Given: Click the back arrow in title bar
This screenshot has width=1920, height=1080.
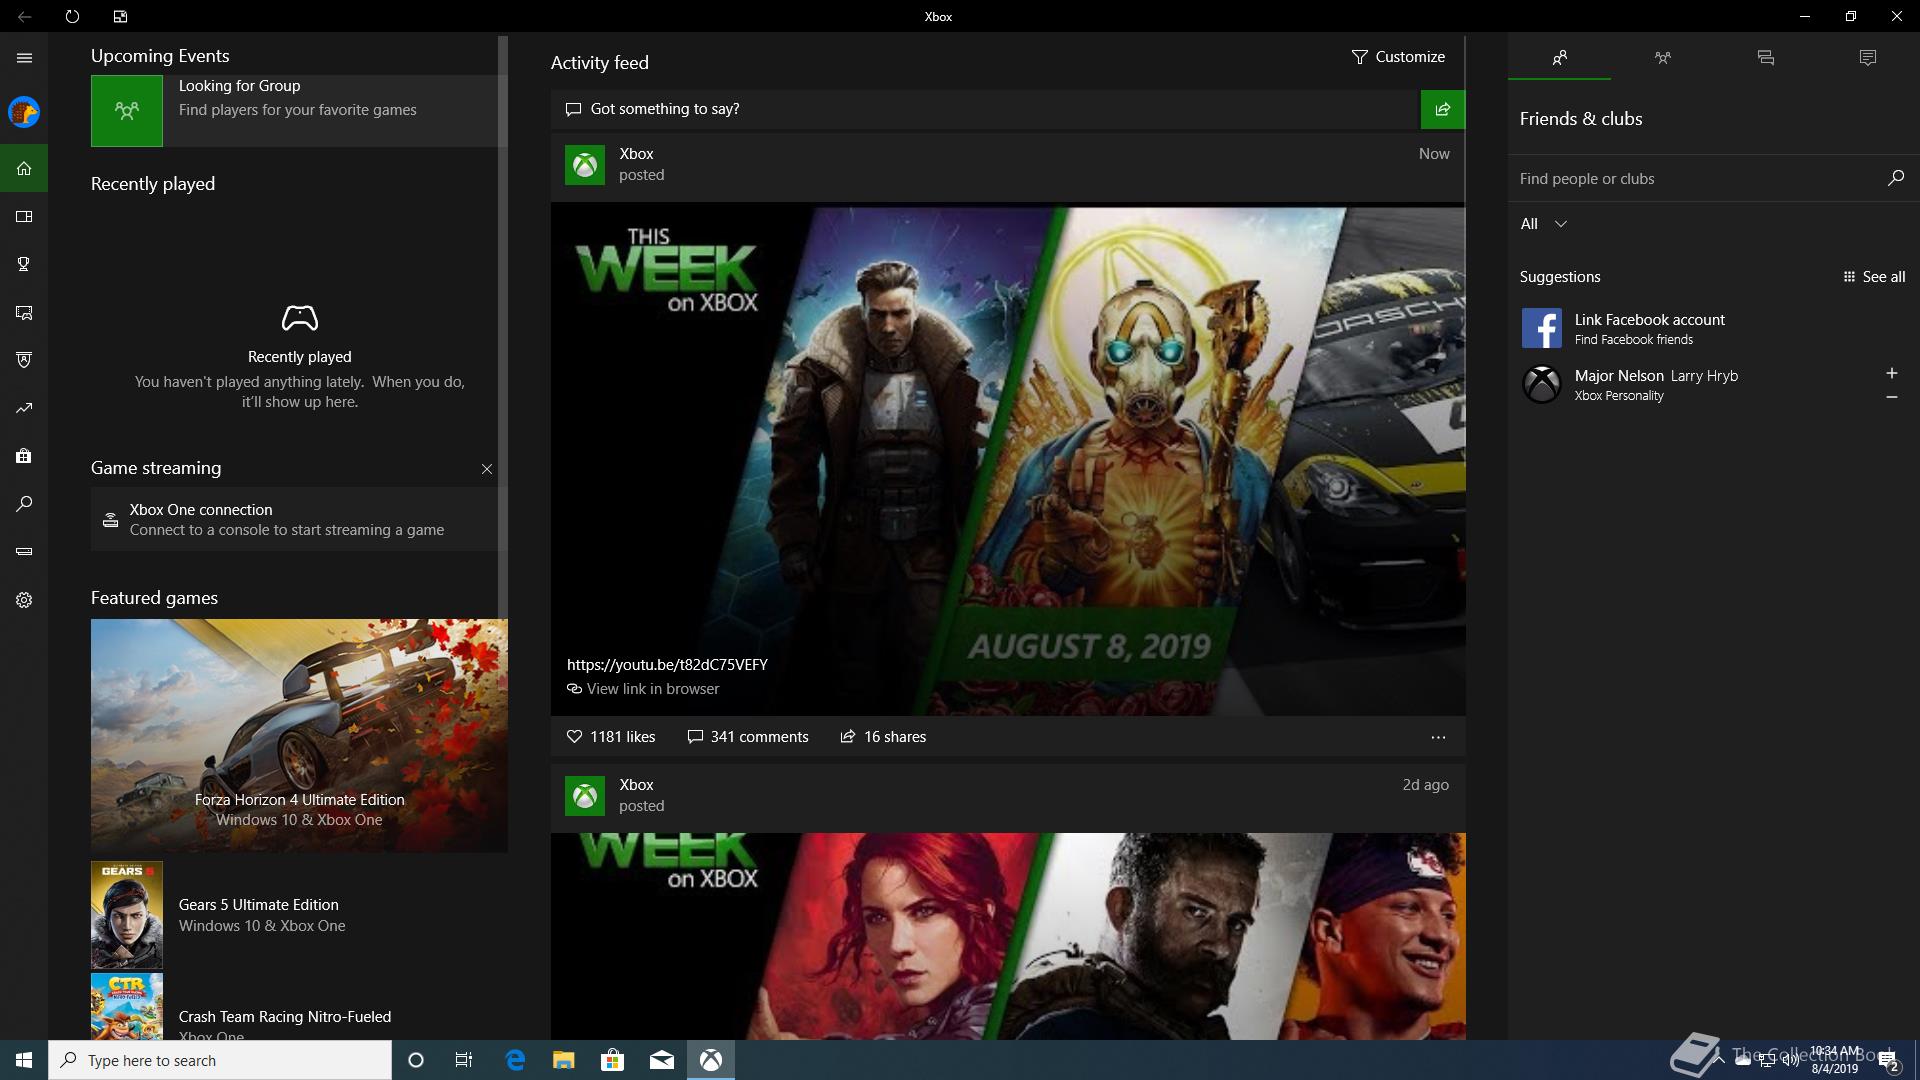Looking at the screenshot, I should point(24,16).
